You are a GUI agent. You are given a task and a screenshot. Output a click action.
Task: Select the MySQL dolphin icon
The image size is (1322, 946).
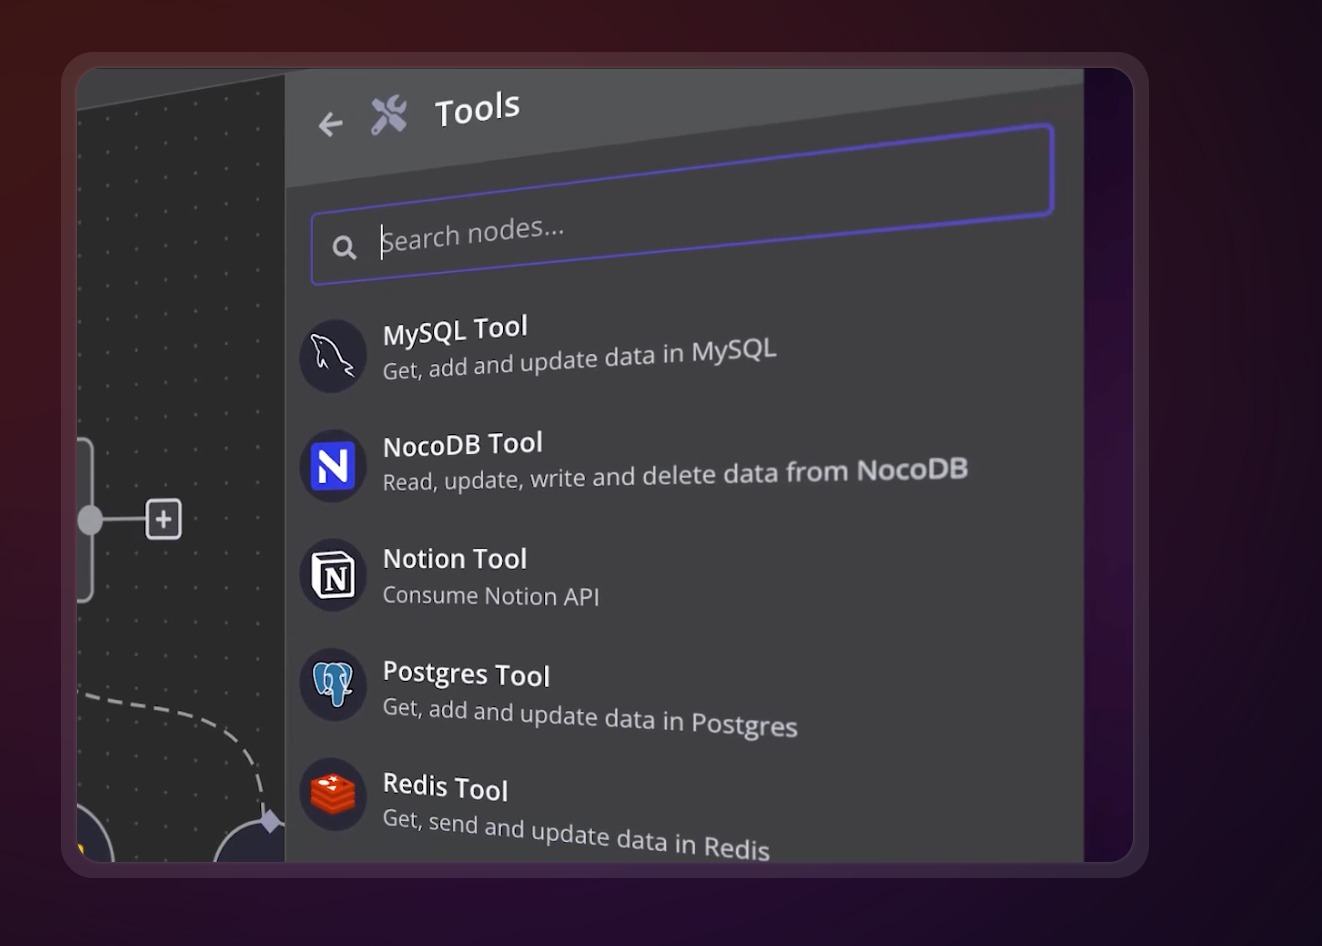point(333,356)
